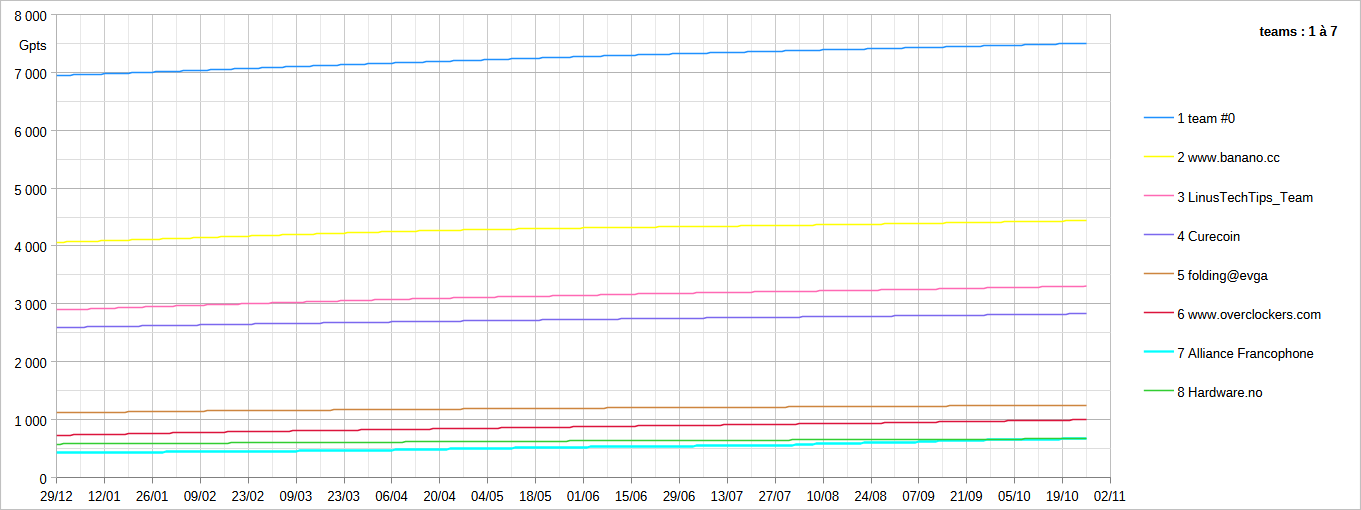The image size is (1361, 510).
Task: Click the yellow www.banano.cc legend line
Action: (x=1158, y=157)
